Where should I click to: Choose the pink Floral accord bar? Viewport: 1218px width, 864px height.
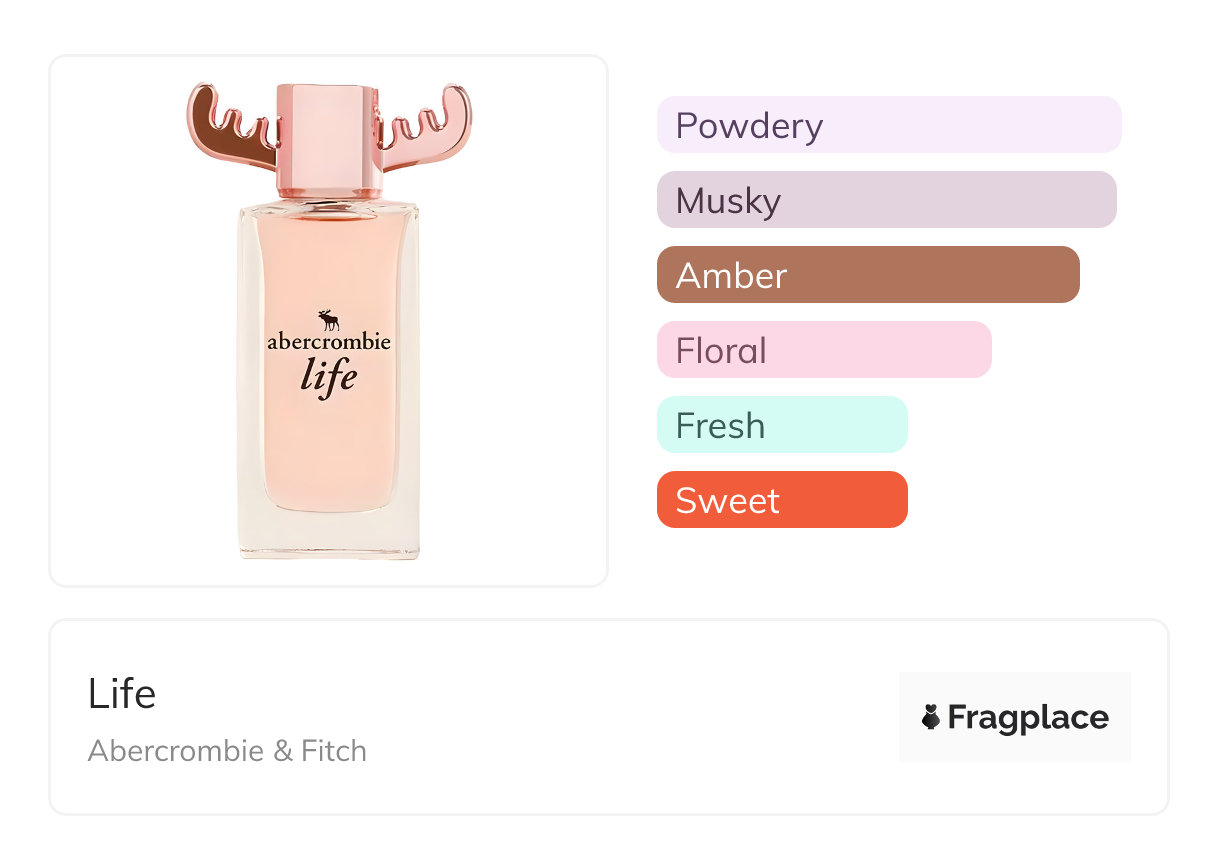pos(824,350)
